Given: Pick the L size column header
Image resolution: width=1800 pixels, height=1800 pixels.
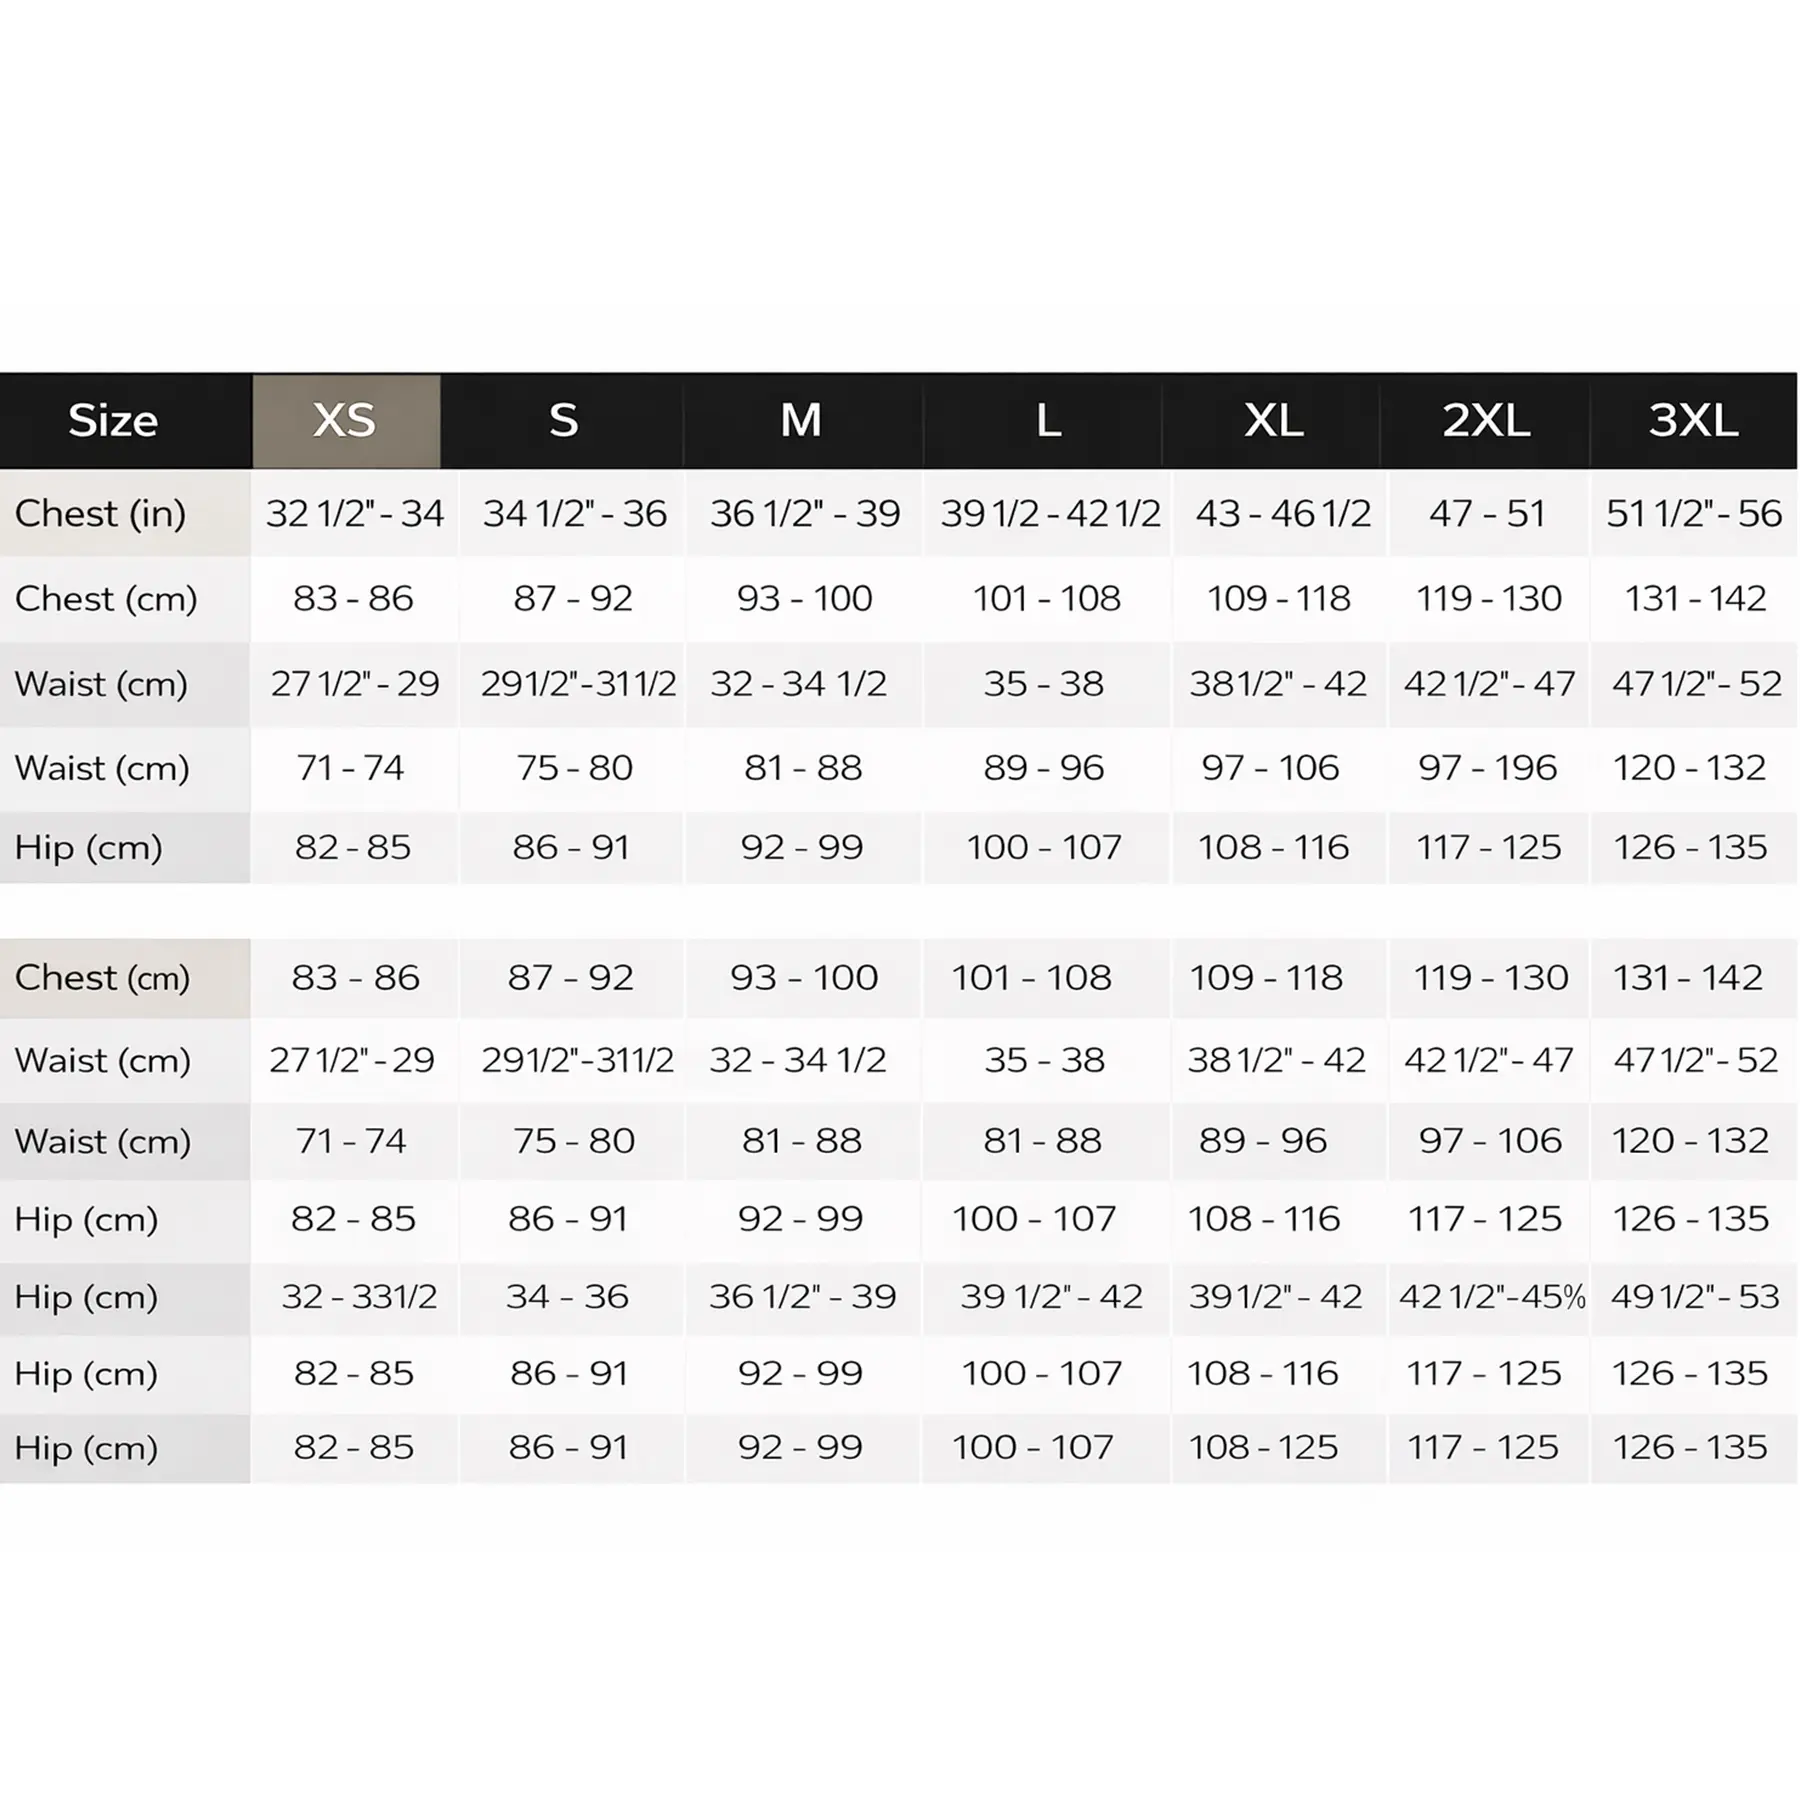Looking at the screenshot, I should pos(1048,421).
